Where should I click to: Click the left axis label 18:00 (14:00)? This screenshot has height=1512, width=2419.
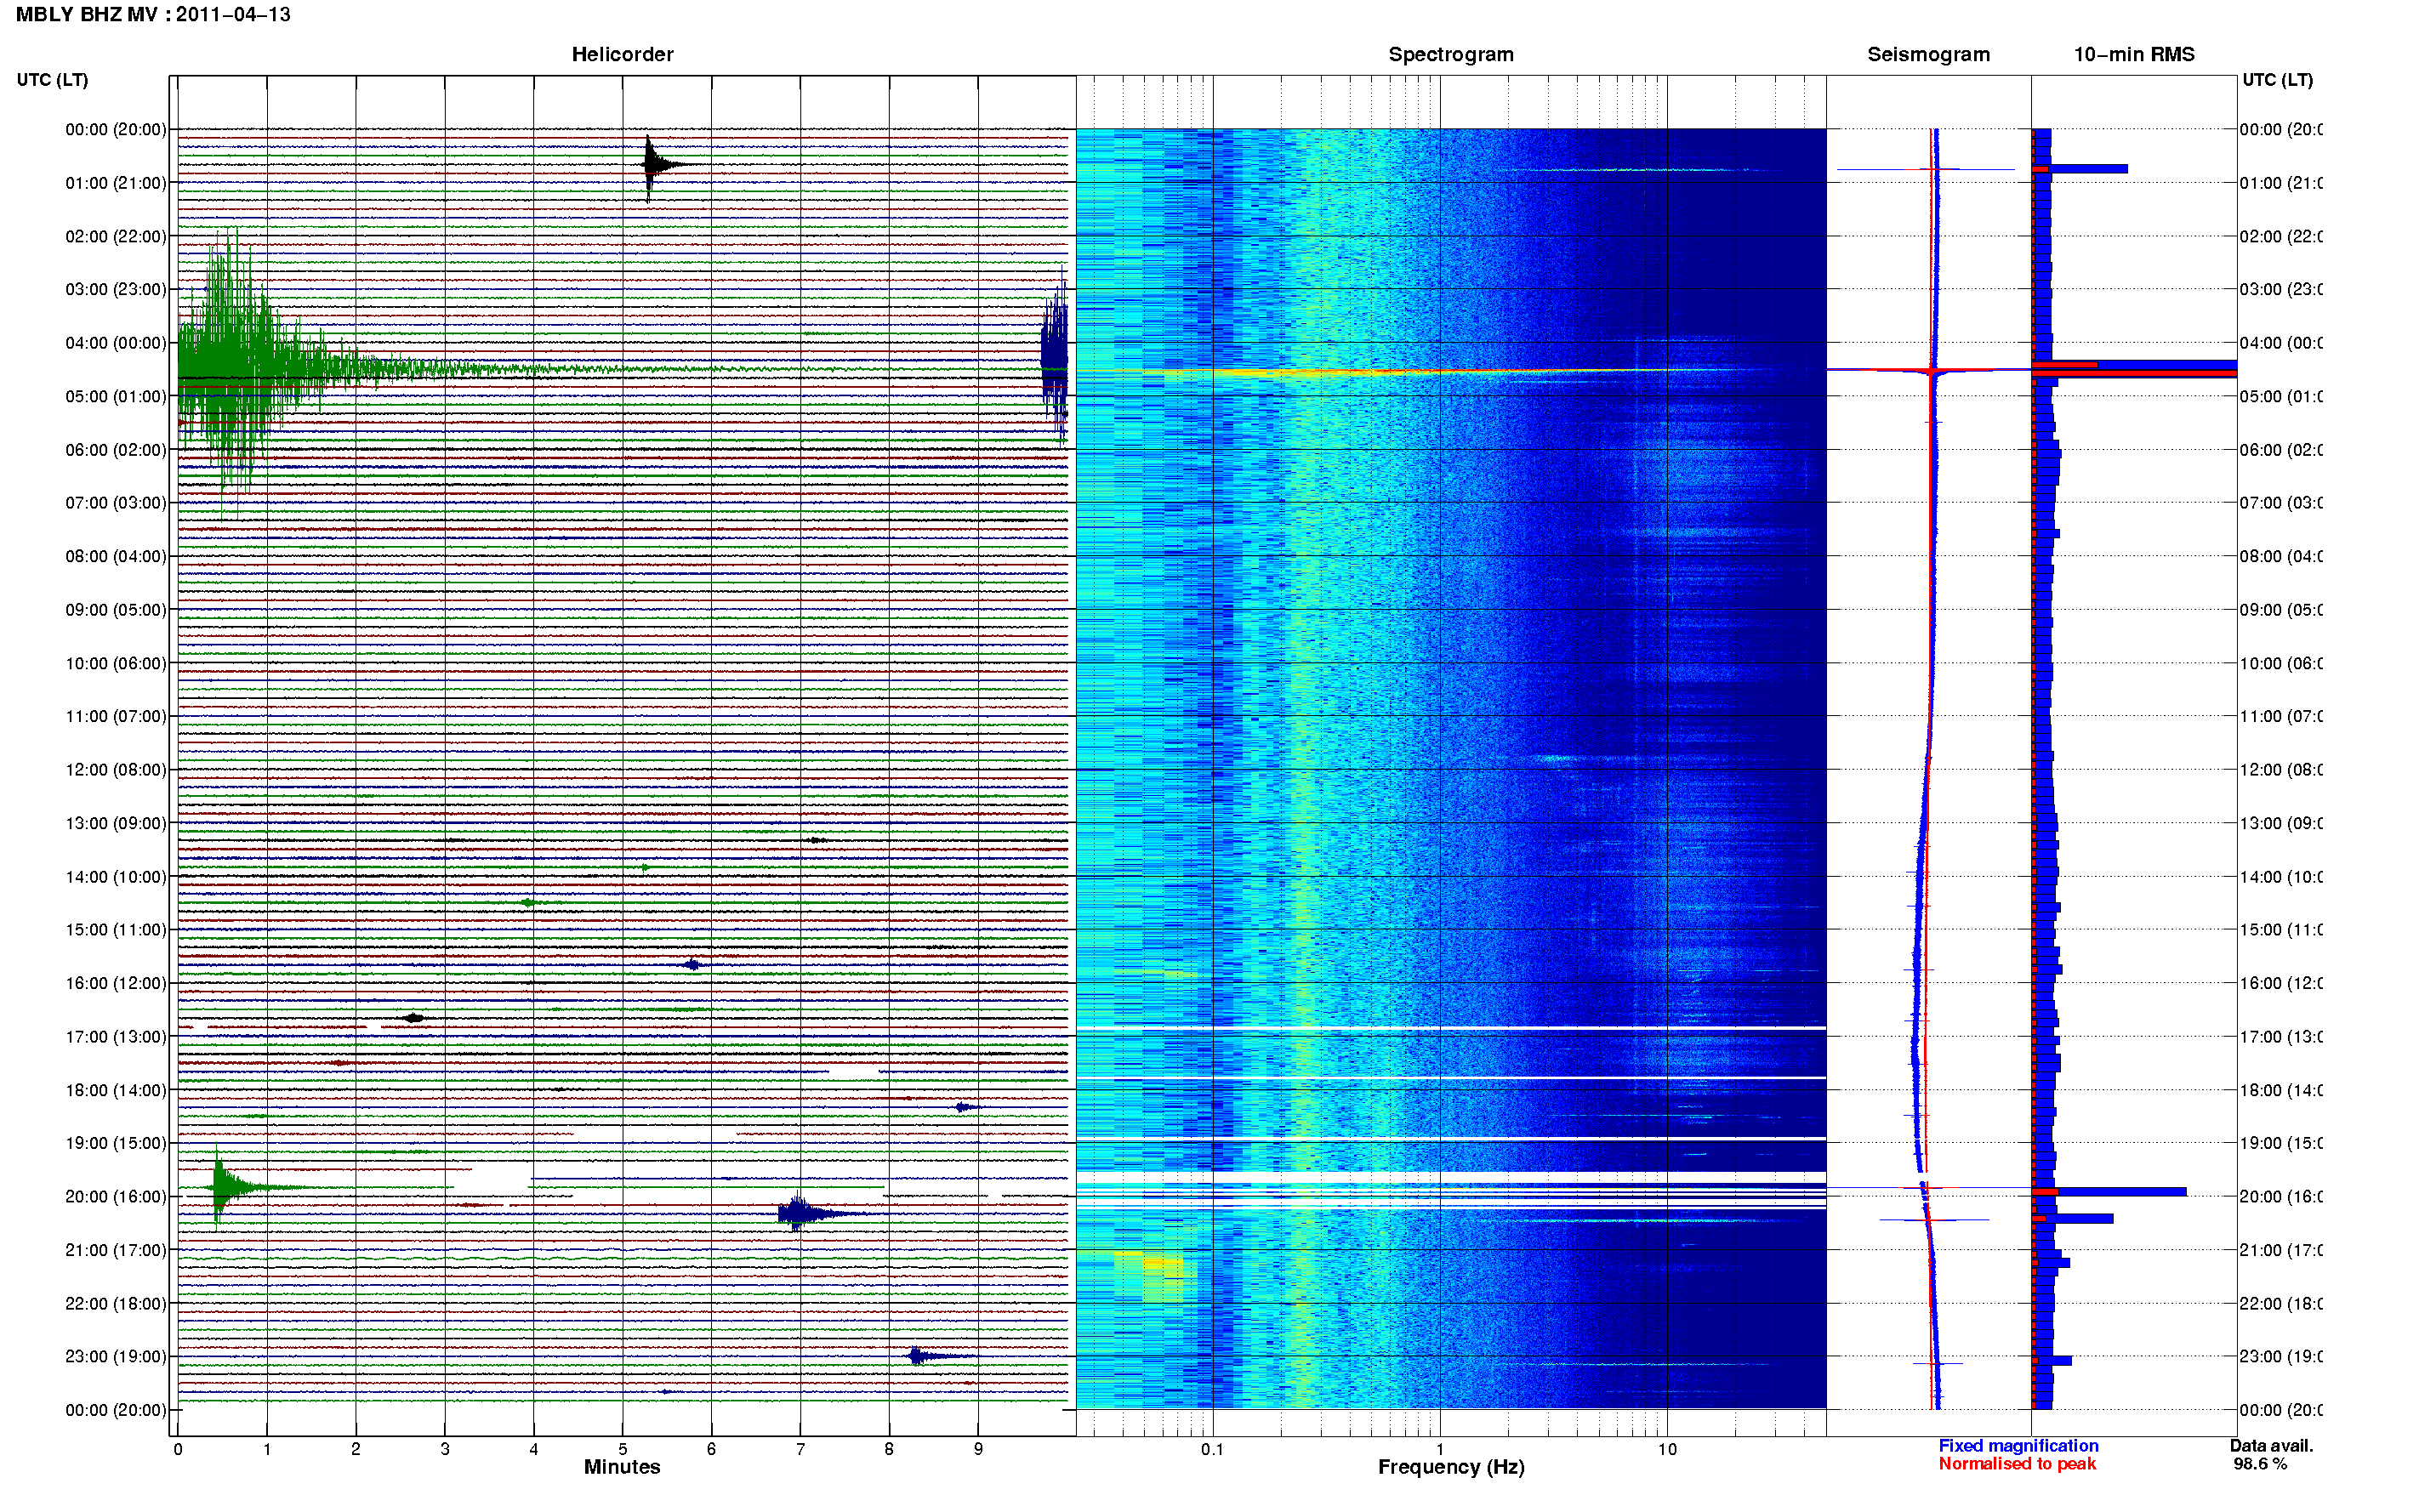[115, 1091]
